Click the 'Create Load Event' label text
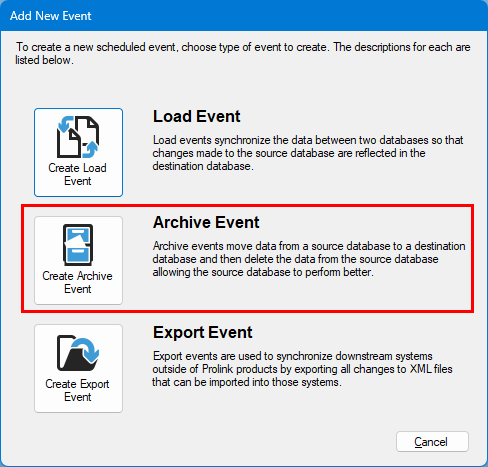This screenshot has height=467, width=488. click(x=78, y=174)
